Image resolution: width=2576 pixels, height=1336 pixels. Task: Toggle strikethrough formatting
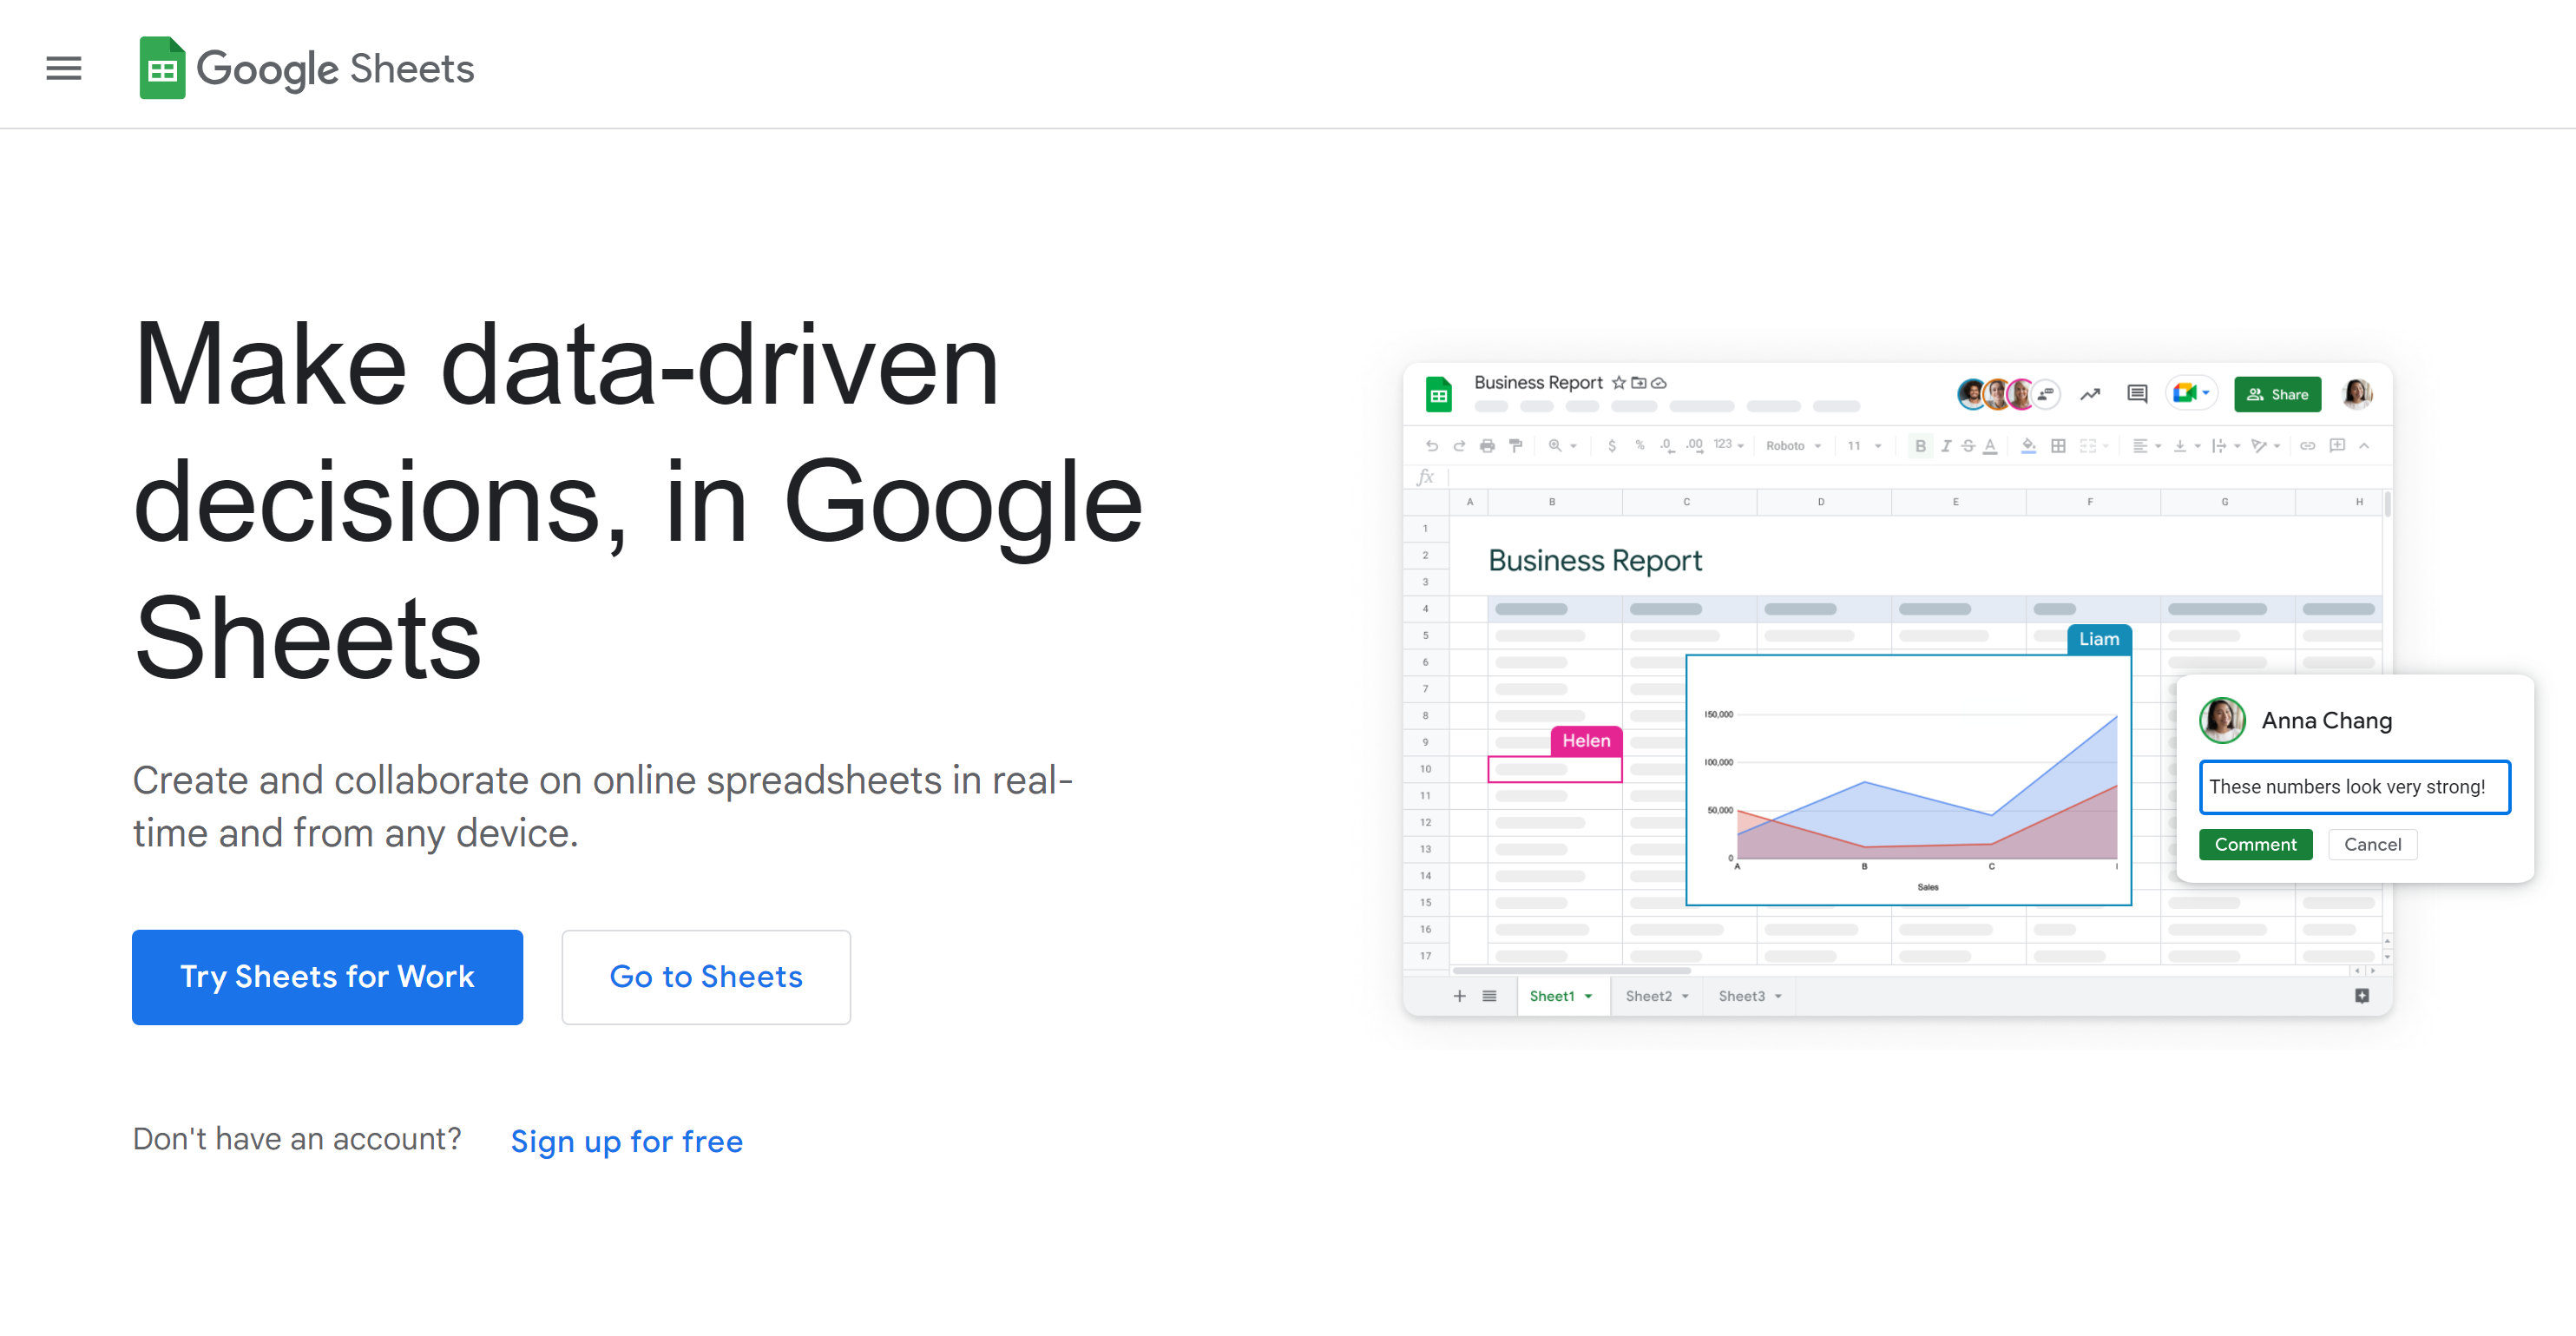tap(1967, 446)
